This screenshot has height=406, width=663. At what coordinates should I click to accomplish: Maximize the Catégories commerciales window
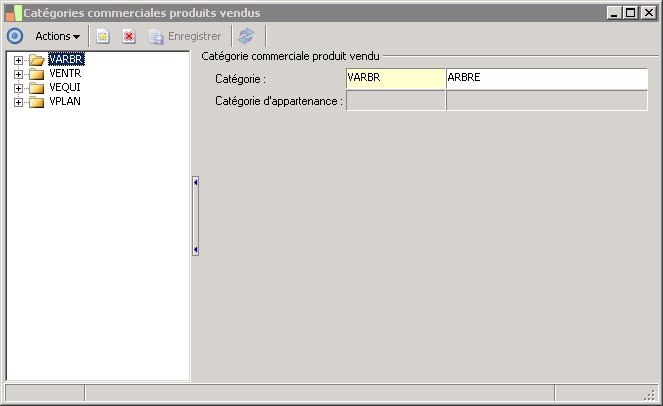[x=630, y=13]
